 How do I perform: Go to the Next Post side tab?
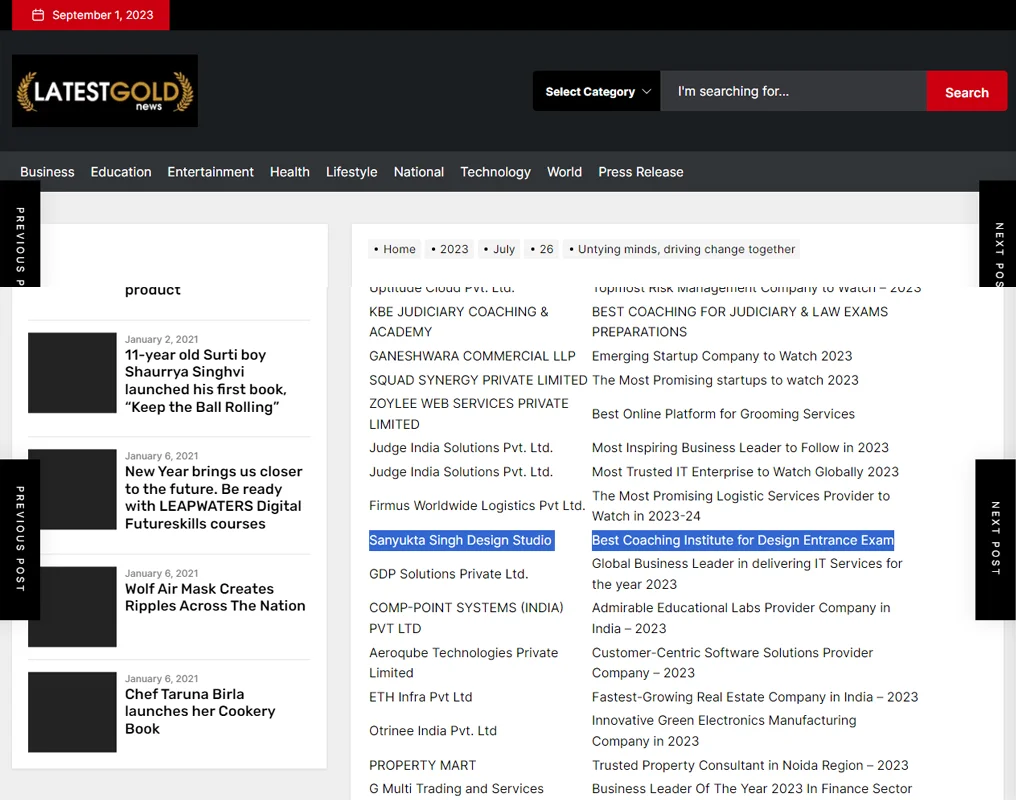point(995,539)
